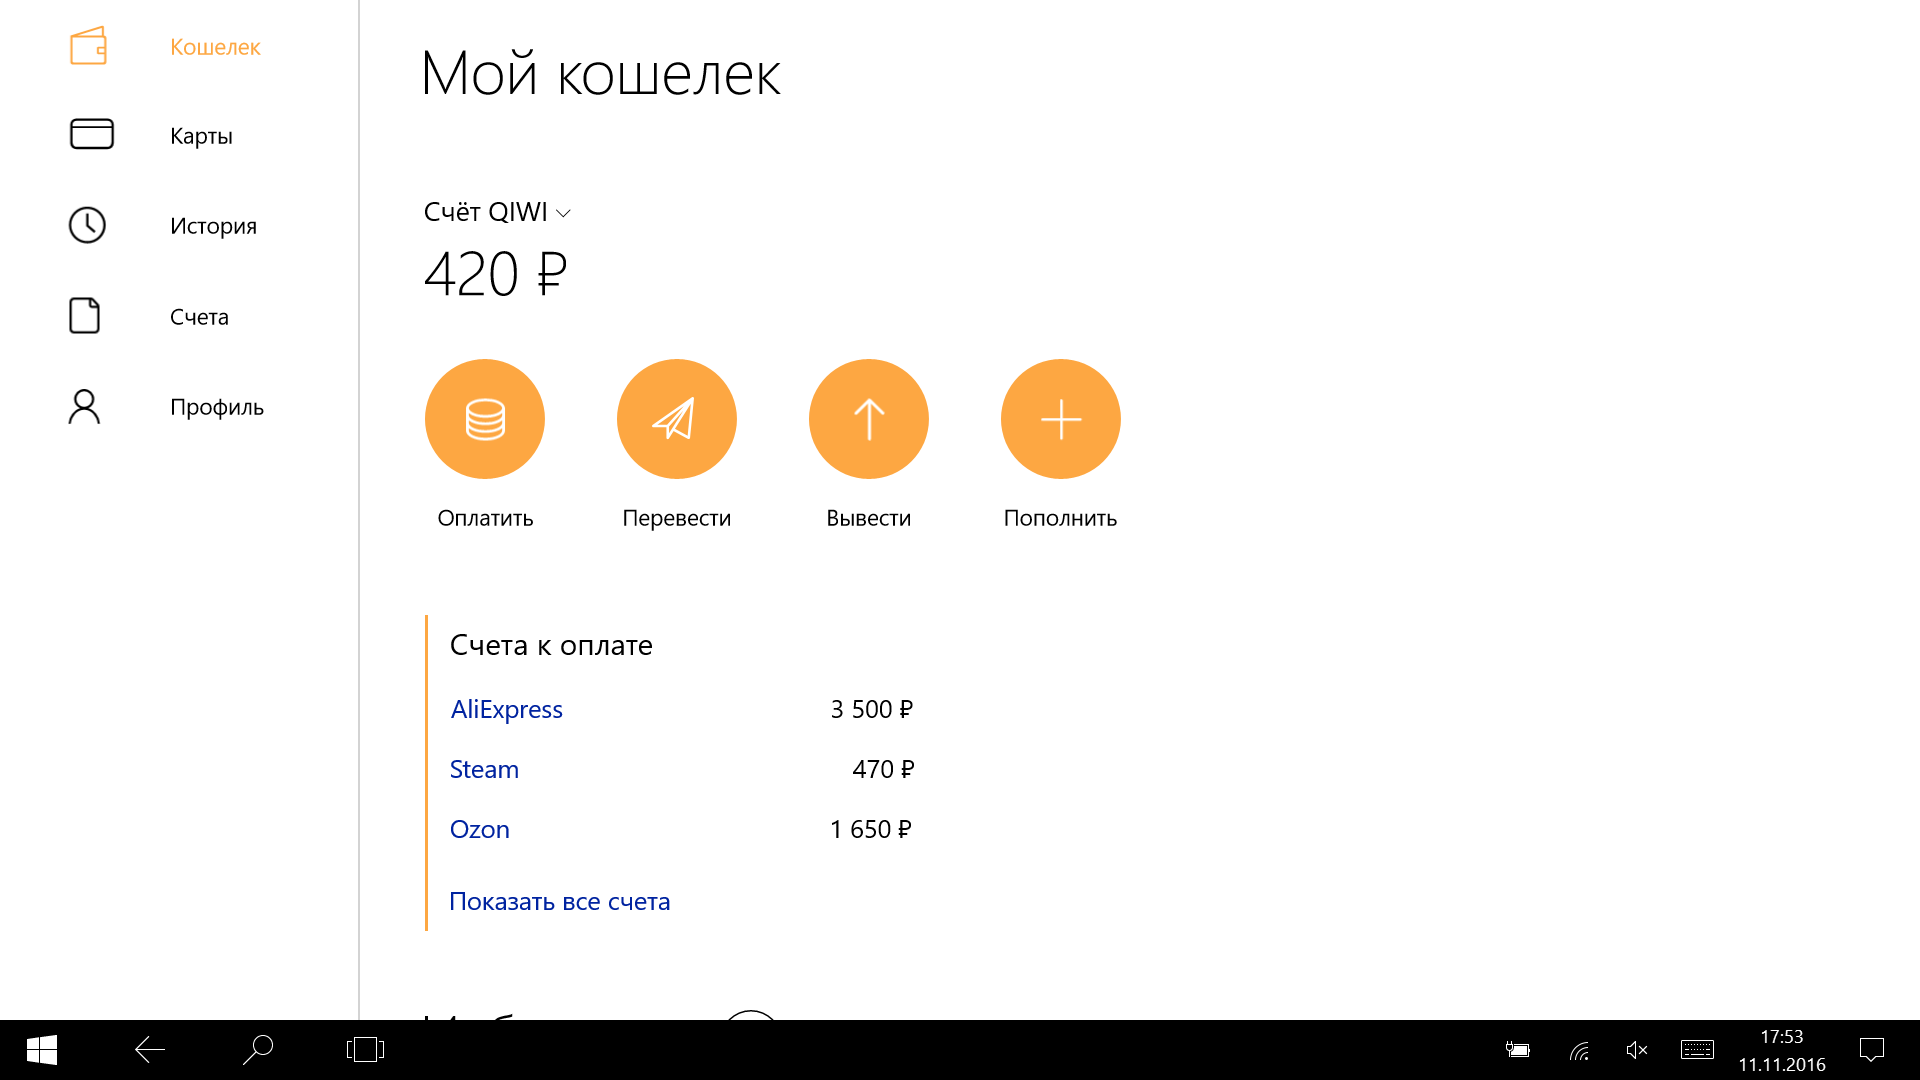
Task: Open the taskbar clock and date
Action: tap(1781, 1050)
